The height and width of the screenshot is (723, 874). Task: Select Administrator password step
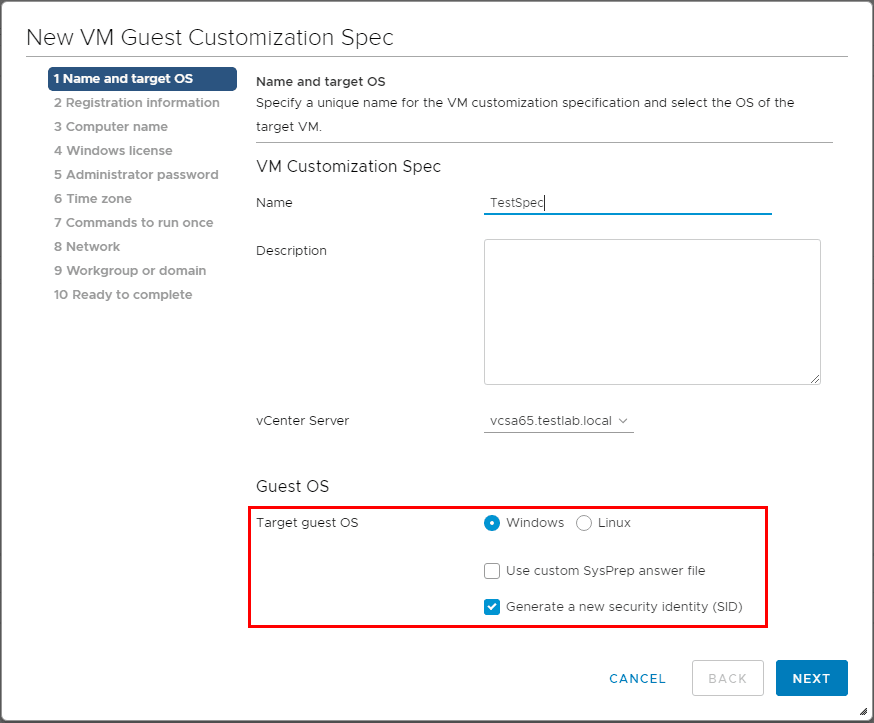tap(136, 175)
